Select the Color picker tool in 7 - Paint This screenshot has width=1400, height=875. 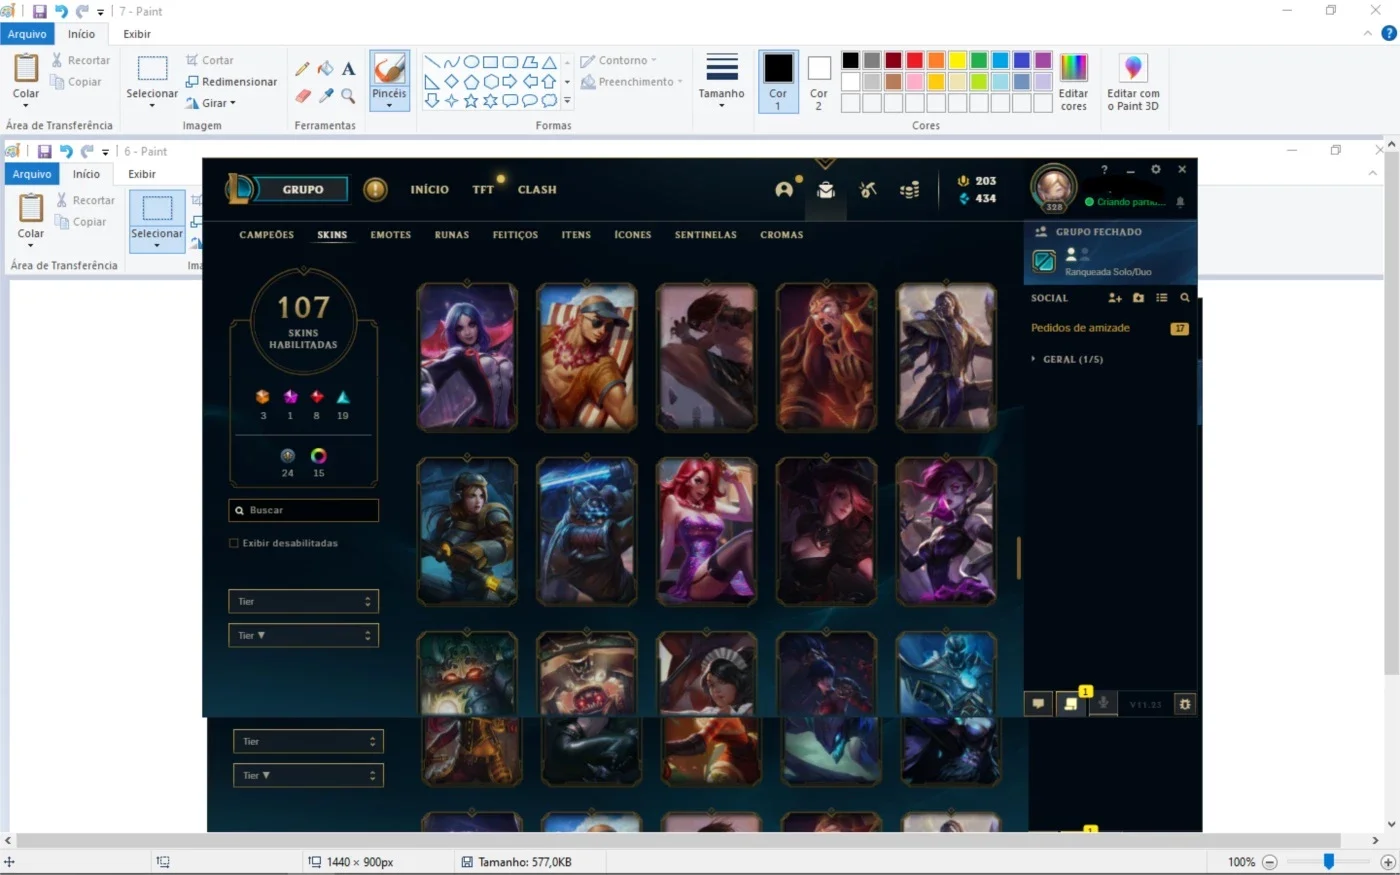(325, 96)
